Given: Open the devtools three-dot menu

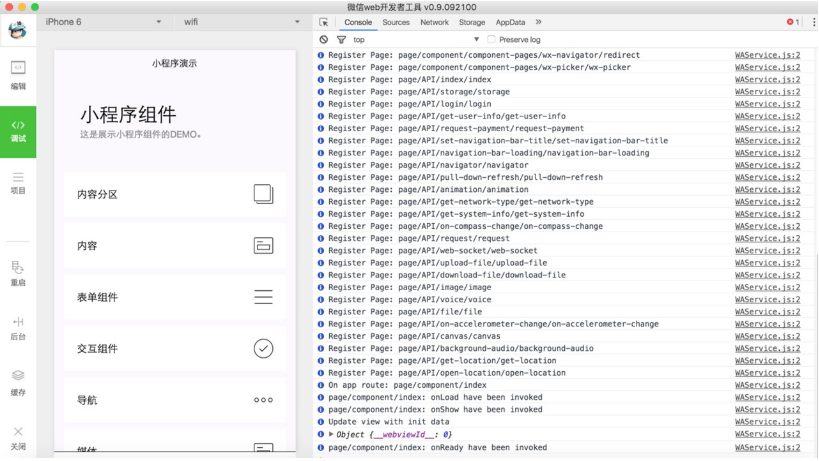Looking at the screenshot, I should pyautogui.click(x=813, y=22).
